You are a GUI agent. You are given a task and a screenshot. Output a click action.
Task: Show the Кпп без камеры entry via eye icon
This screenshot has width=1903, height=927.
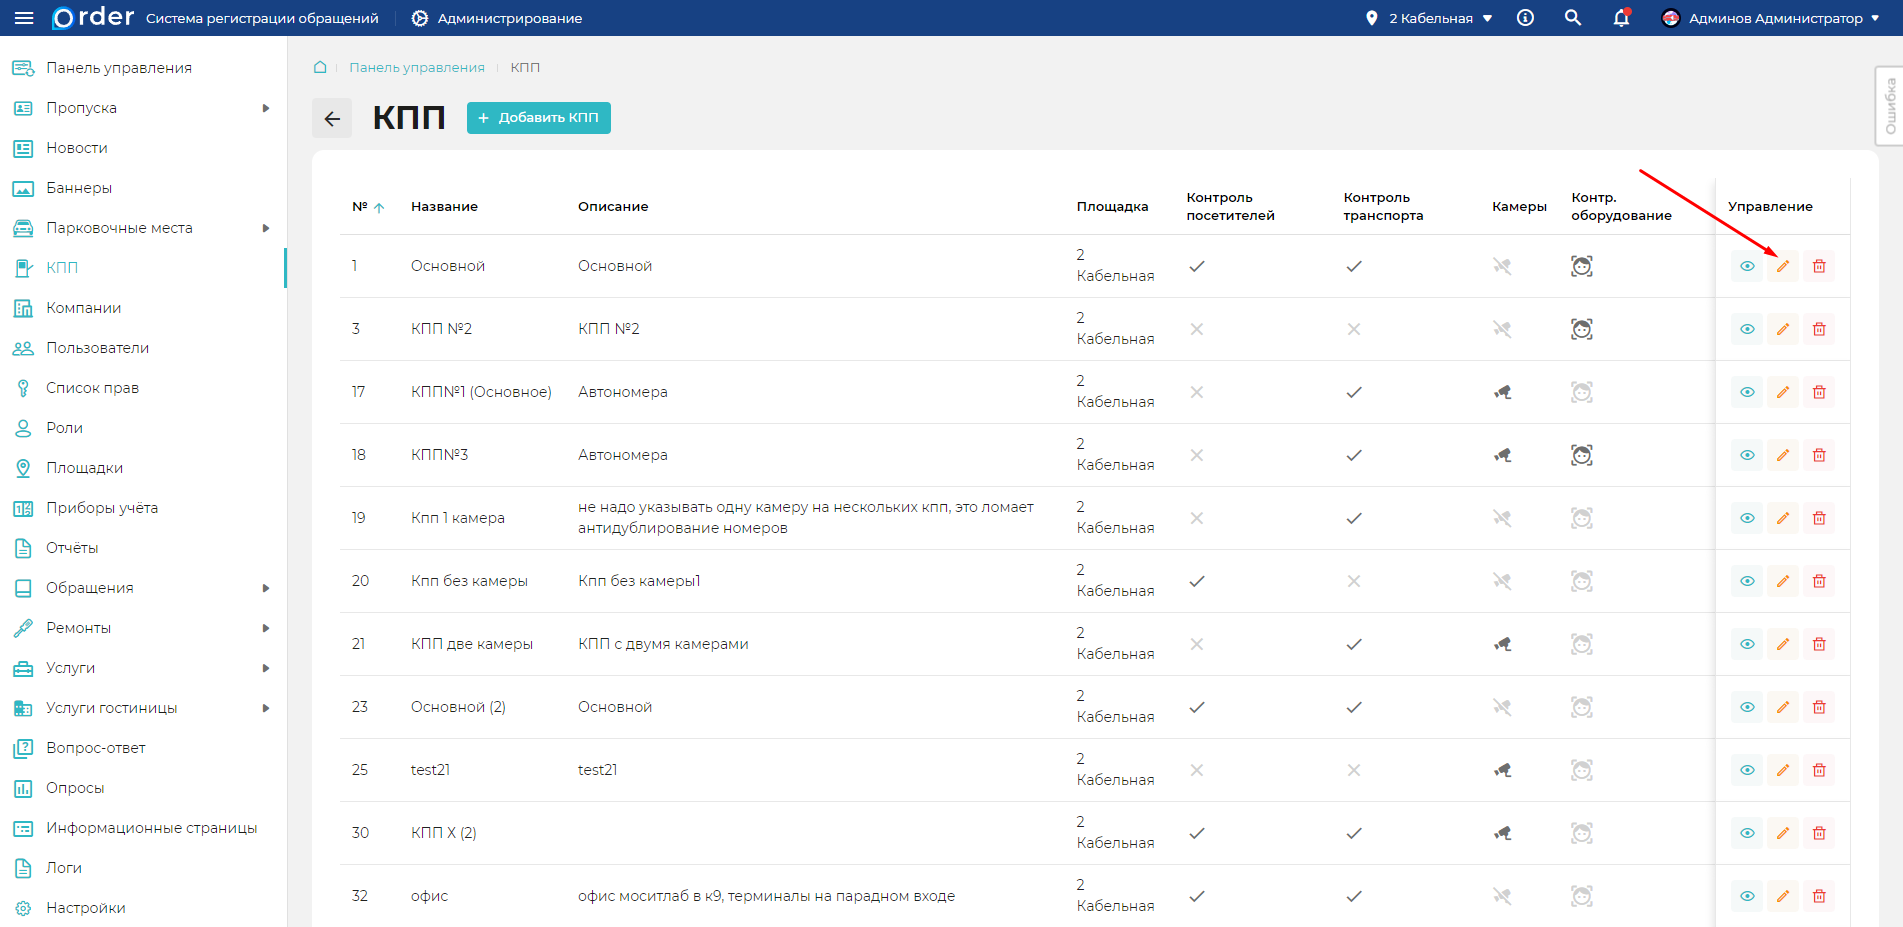pyautogui.click(x=1746, y=581)
